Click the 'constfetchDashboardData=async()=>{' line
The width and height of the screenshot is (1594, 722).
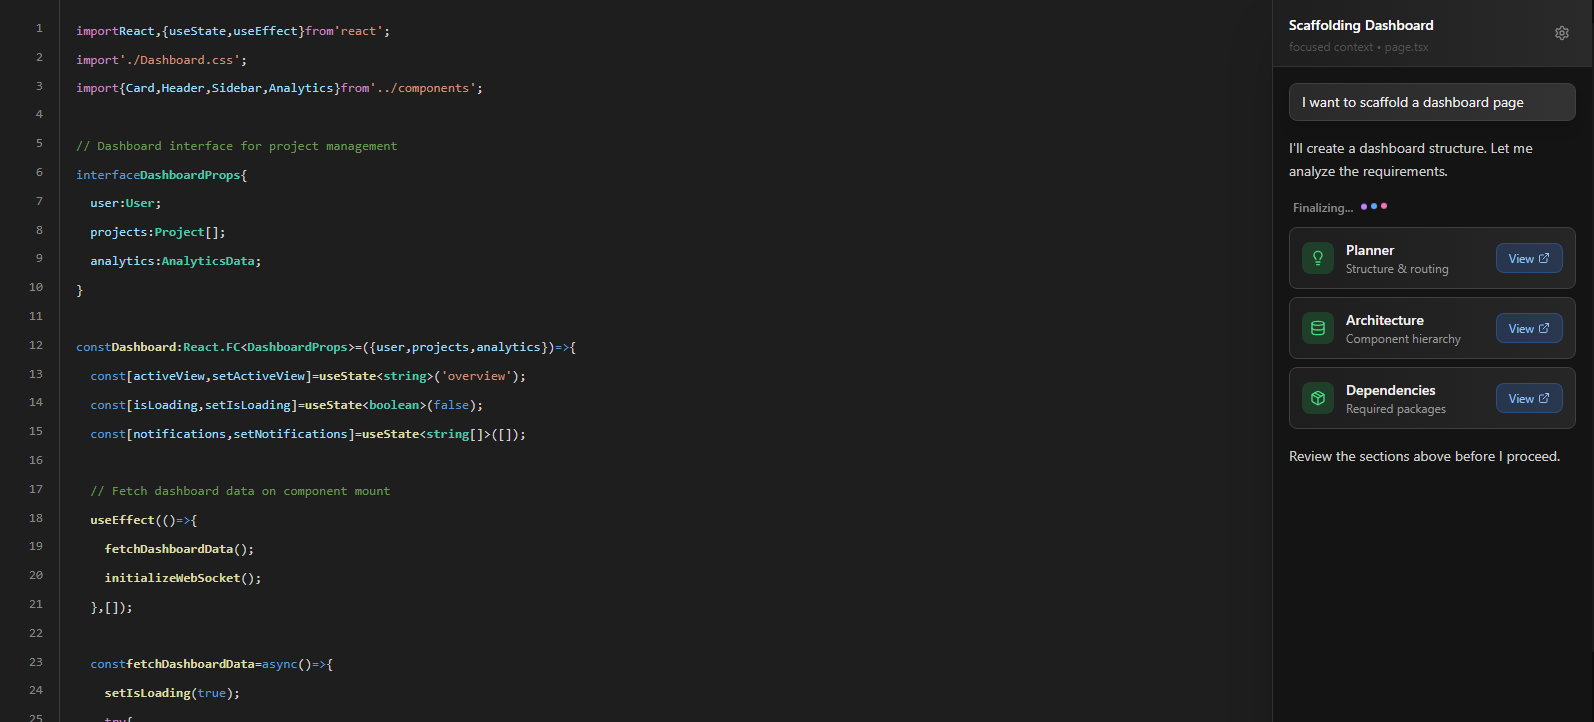[x=212, y=664]
